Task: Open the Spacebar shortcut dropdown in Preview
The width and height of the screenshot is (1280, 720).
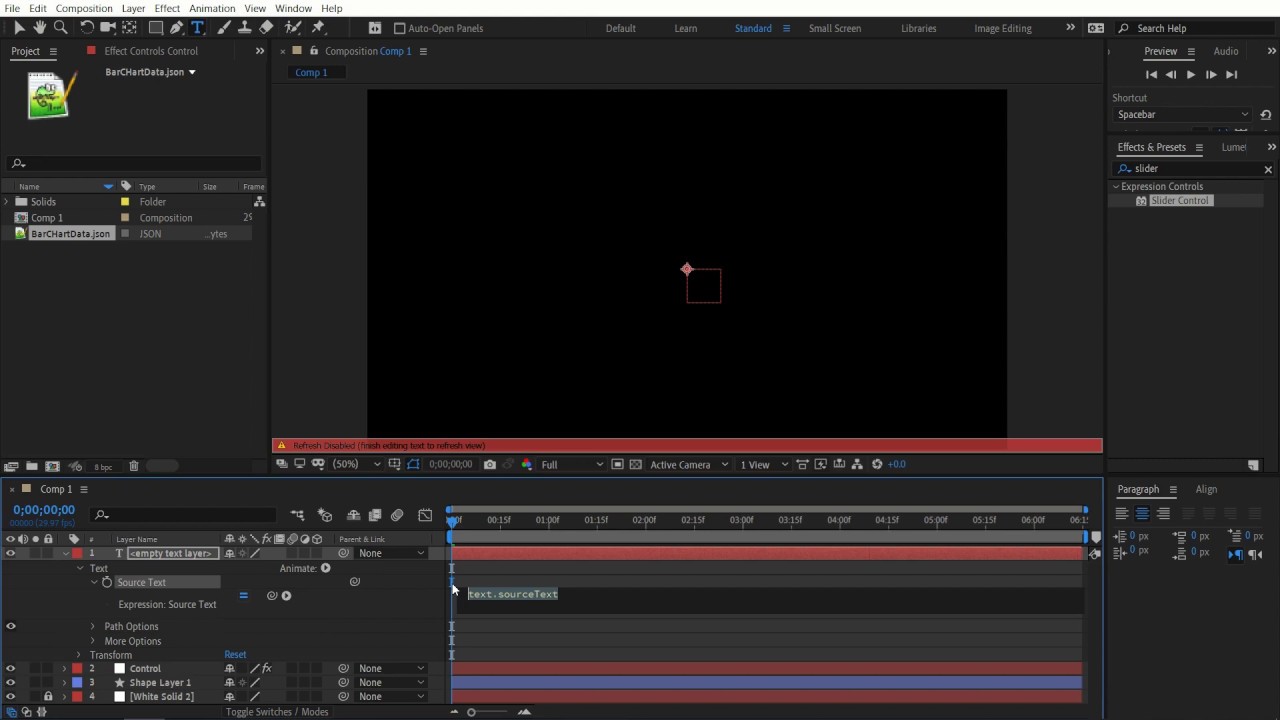Action: tap(1183, 114)
